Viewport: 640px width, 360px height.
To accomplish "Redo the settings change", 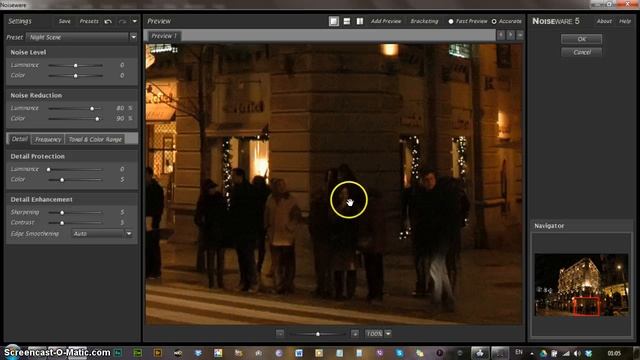I will 122,21.
